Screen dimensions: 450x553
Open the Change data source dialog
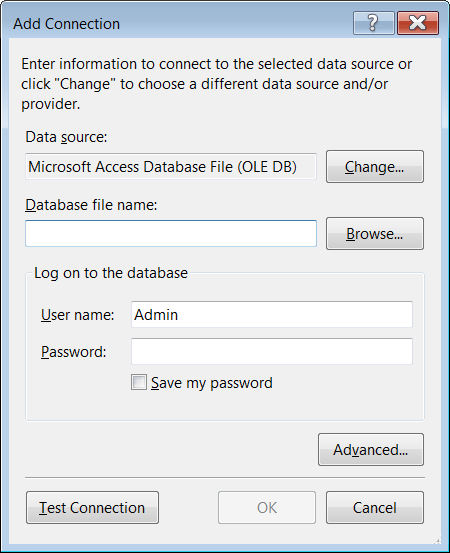pyautogui.click(x=375, y=166)
